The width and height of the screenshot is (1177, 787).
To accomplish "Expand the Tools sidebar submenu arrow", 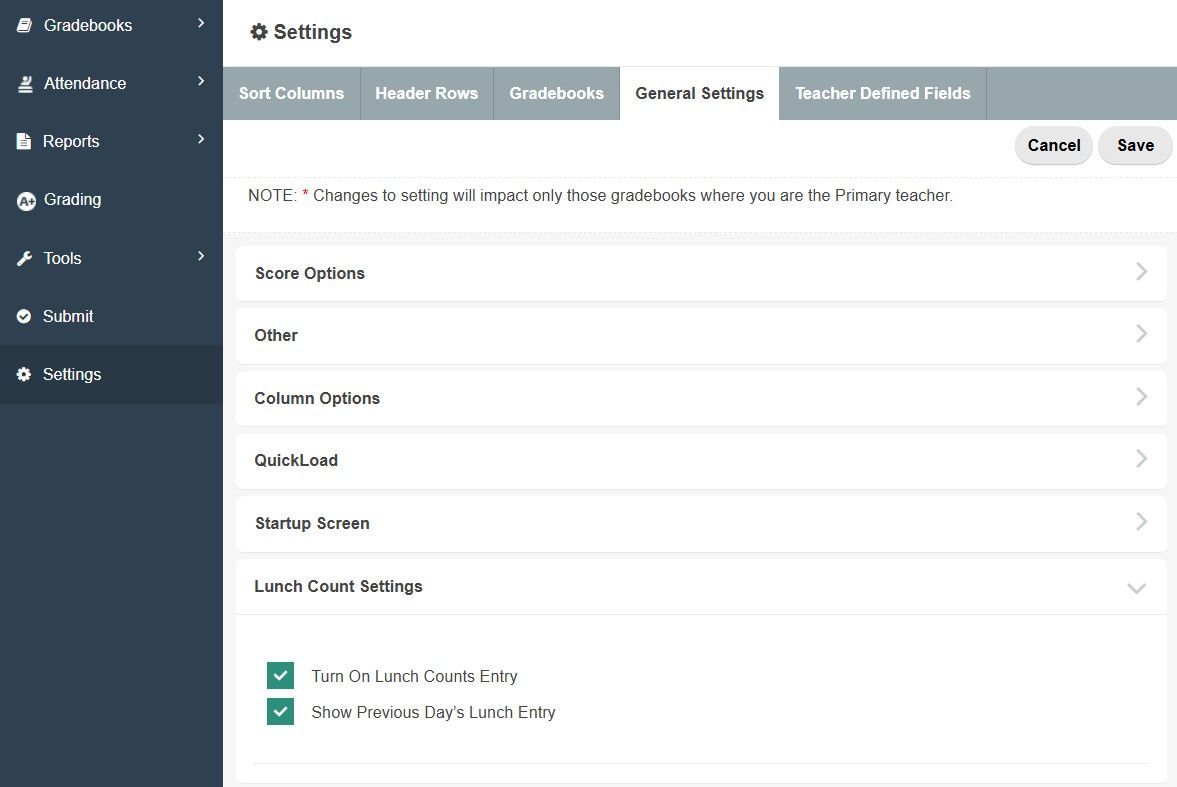I will [200, 256].
